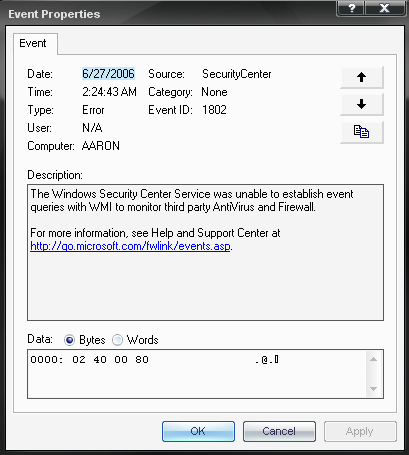
Task: Click the highlighted date 6/27/2006
Action: (x=108, y=74)
